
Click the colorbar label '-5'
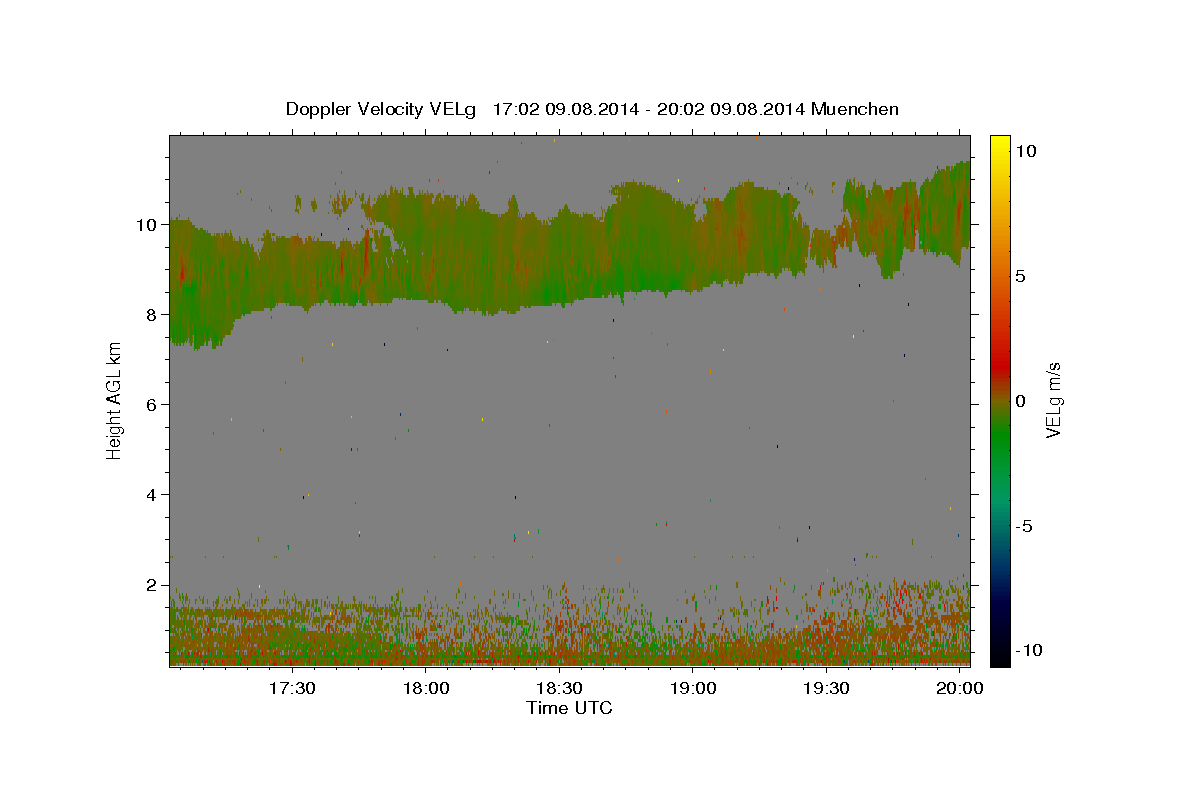pyautogui.click(x=1022, y=526)
